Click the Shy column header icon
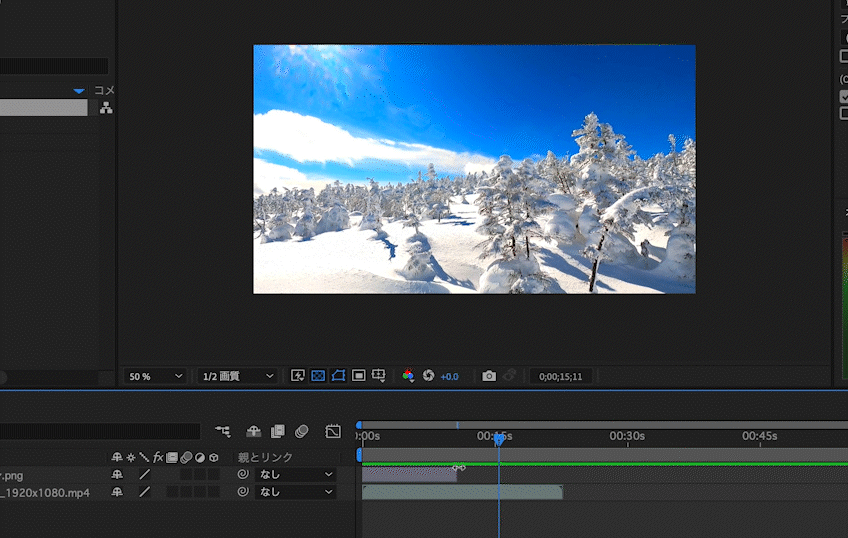This screenshot has width=848, height=538. point(117,457)
